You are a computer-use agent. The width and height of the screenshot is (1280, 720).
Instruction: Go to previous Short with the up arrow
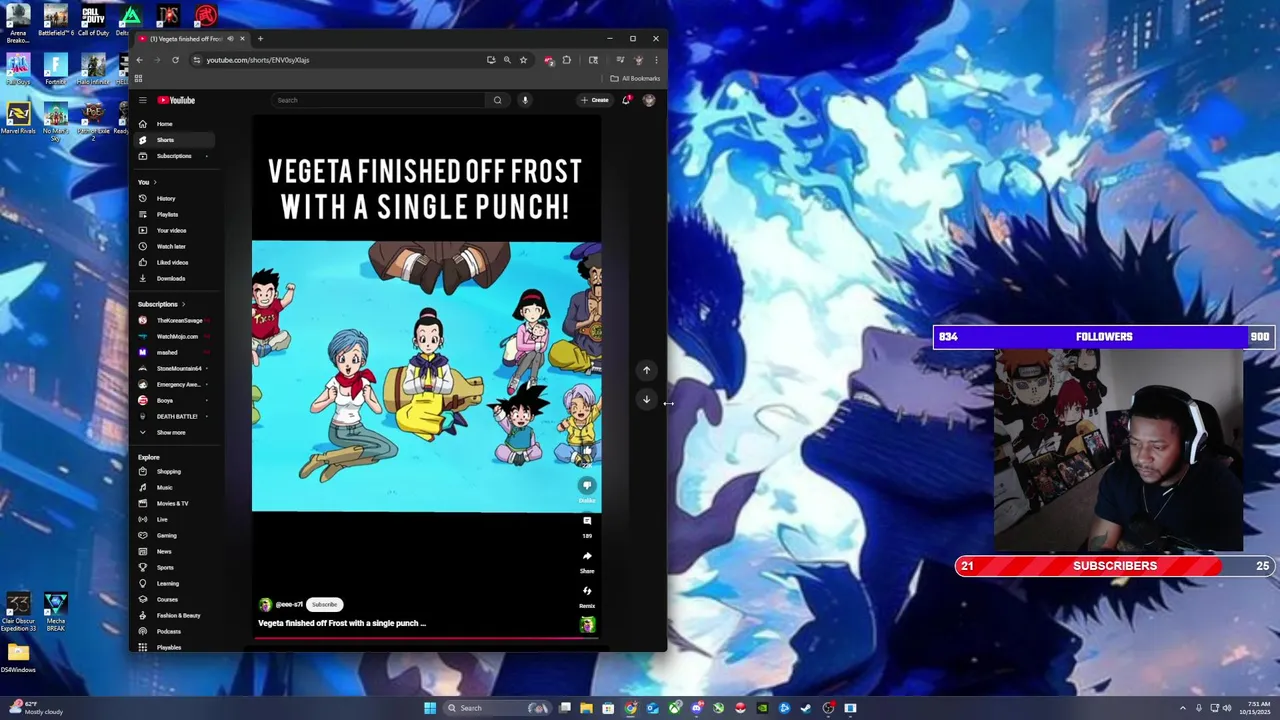(646, 370)
